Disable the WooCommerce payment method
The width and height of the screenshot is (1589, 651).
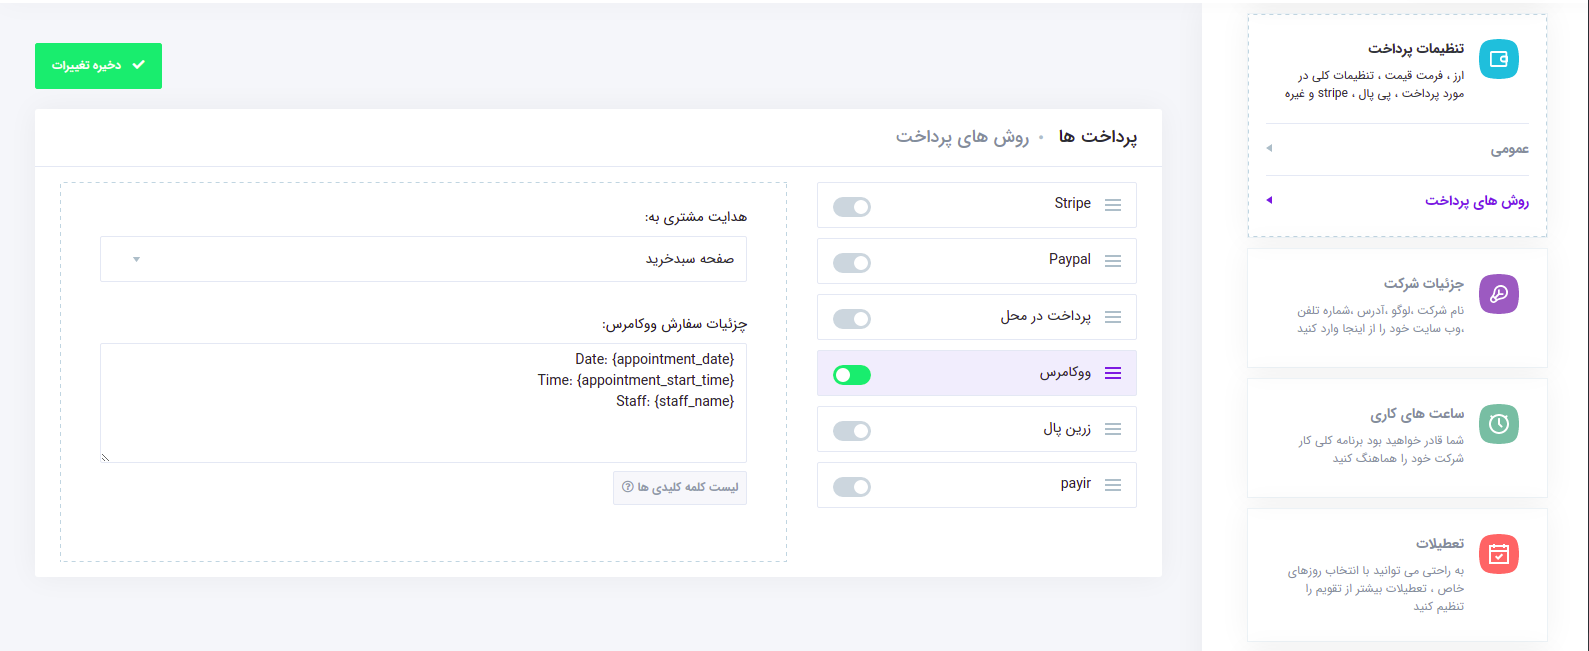point(851,373)
